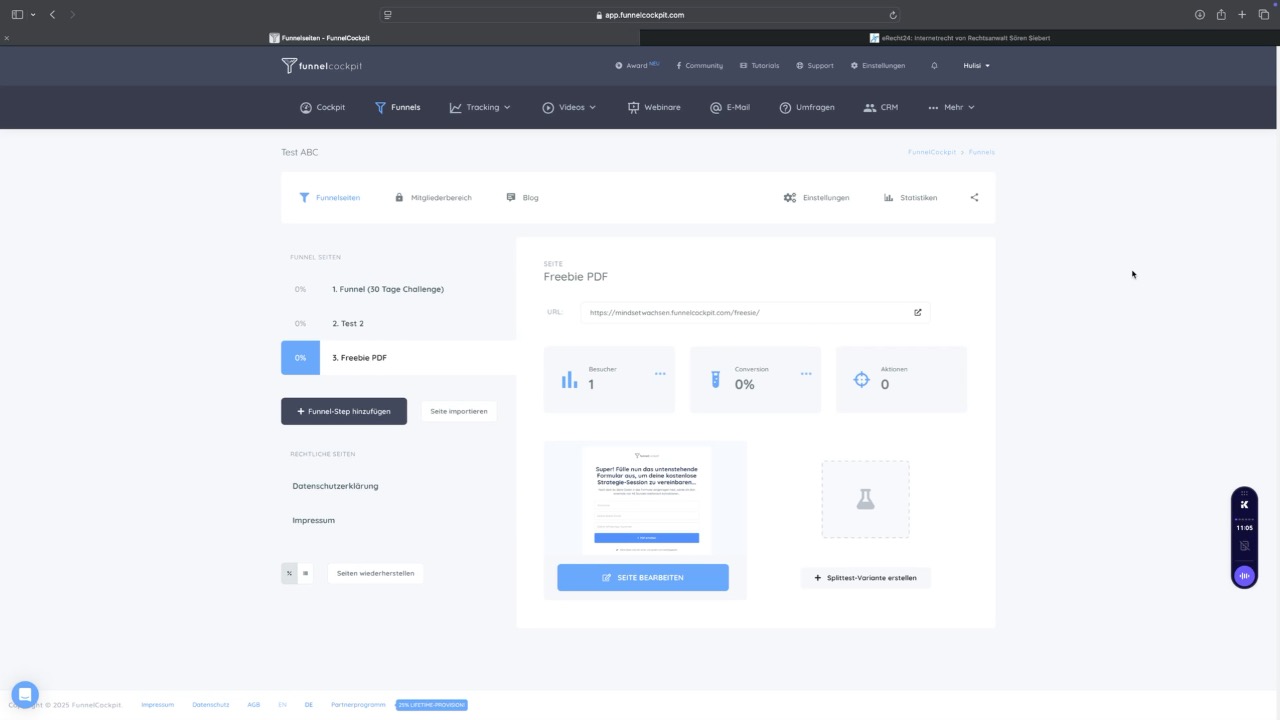Viewport: 1280px width, 720px height.
Task: Click SEITE BEARBEITEN button
Action: coord(643,577)
